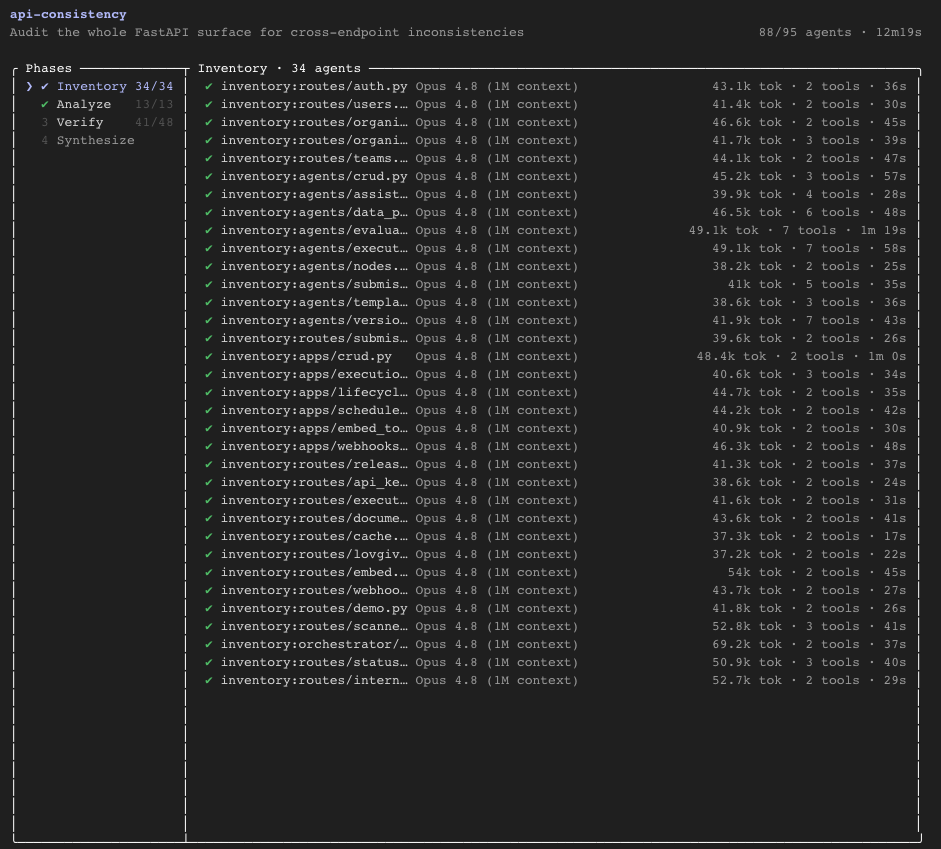Click the checkmark for inventory:agents/templa row
Viewport: 941px width, 849px height.
[209, 302]
